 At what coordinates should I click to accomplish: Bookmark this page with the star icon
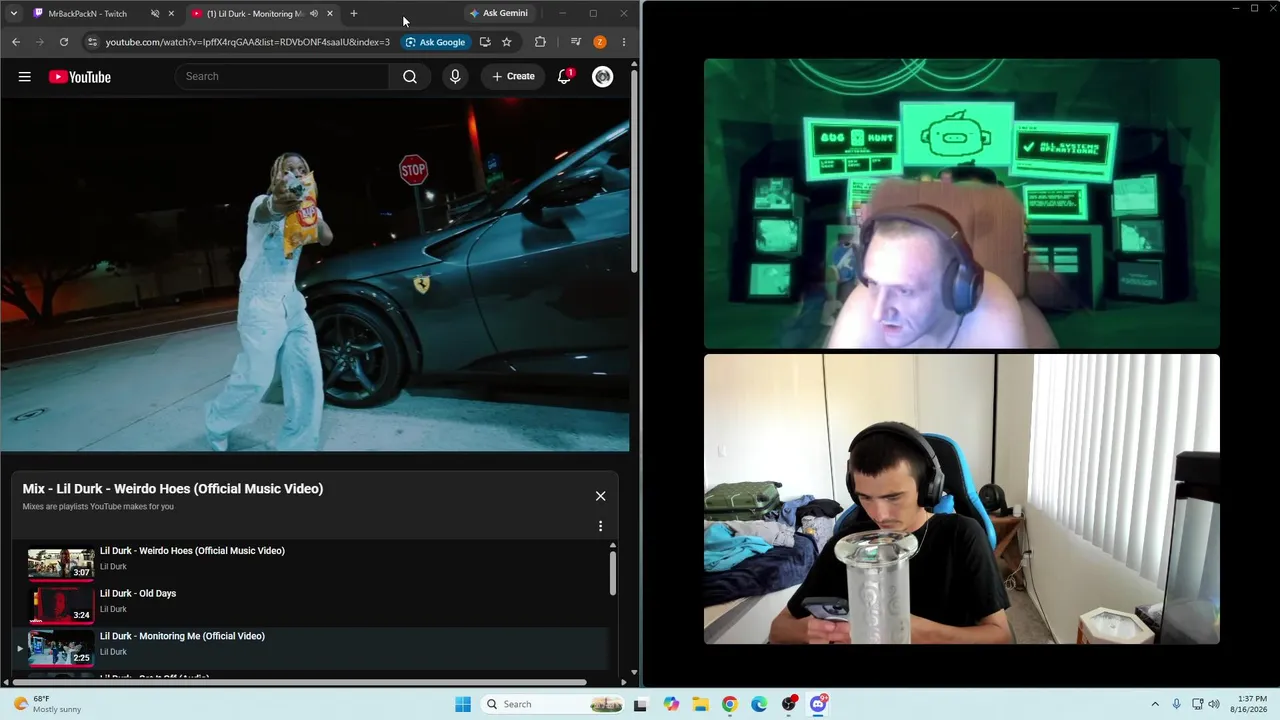[507, 42]
